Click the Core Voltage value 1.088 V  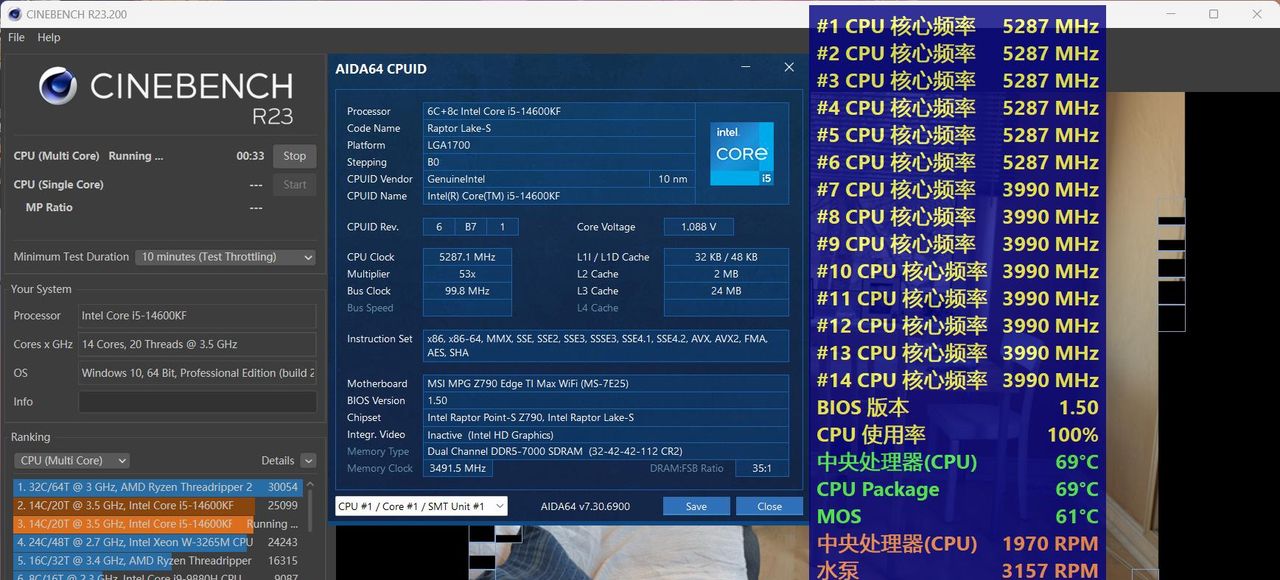click(x=698, y=227)
